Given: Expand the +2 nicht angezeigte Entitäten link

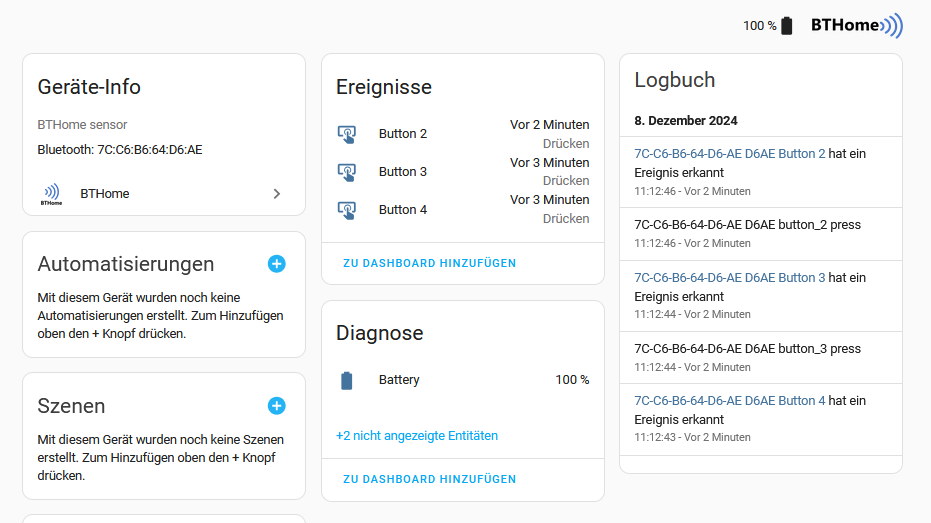Looking at the screenshot, I should (417, 436).
